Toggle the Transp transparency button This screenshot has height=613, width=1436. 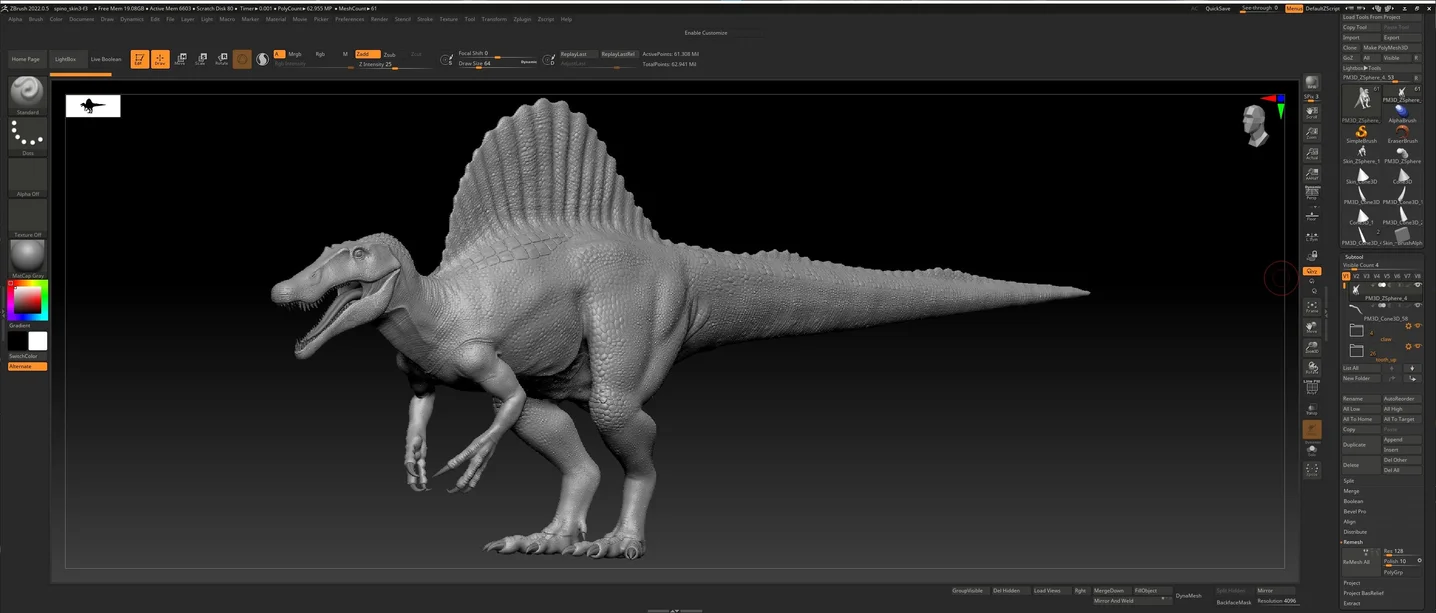pos(1312,409)
